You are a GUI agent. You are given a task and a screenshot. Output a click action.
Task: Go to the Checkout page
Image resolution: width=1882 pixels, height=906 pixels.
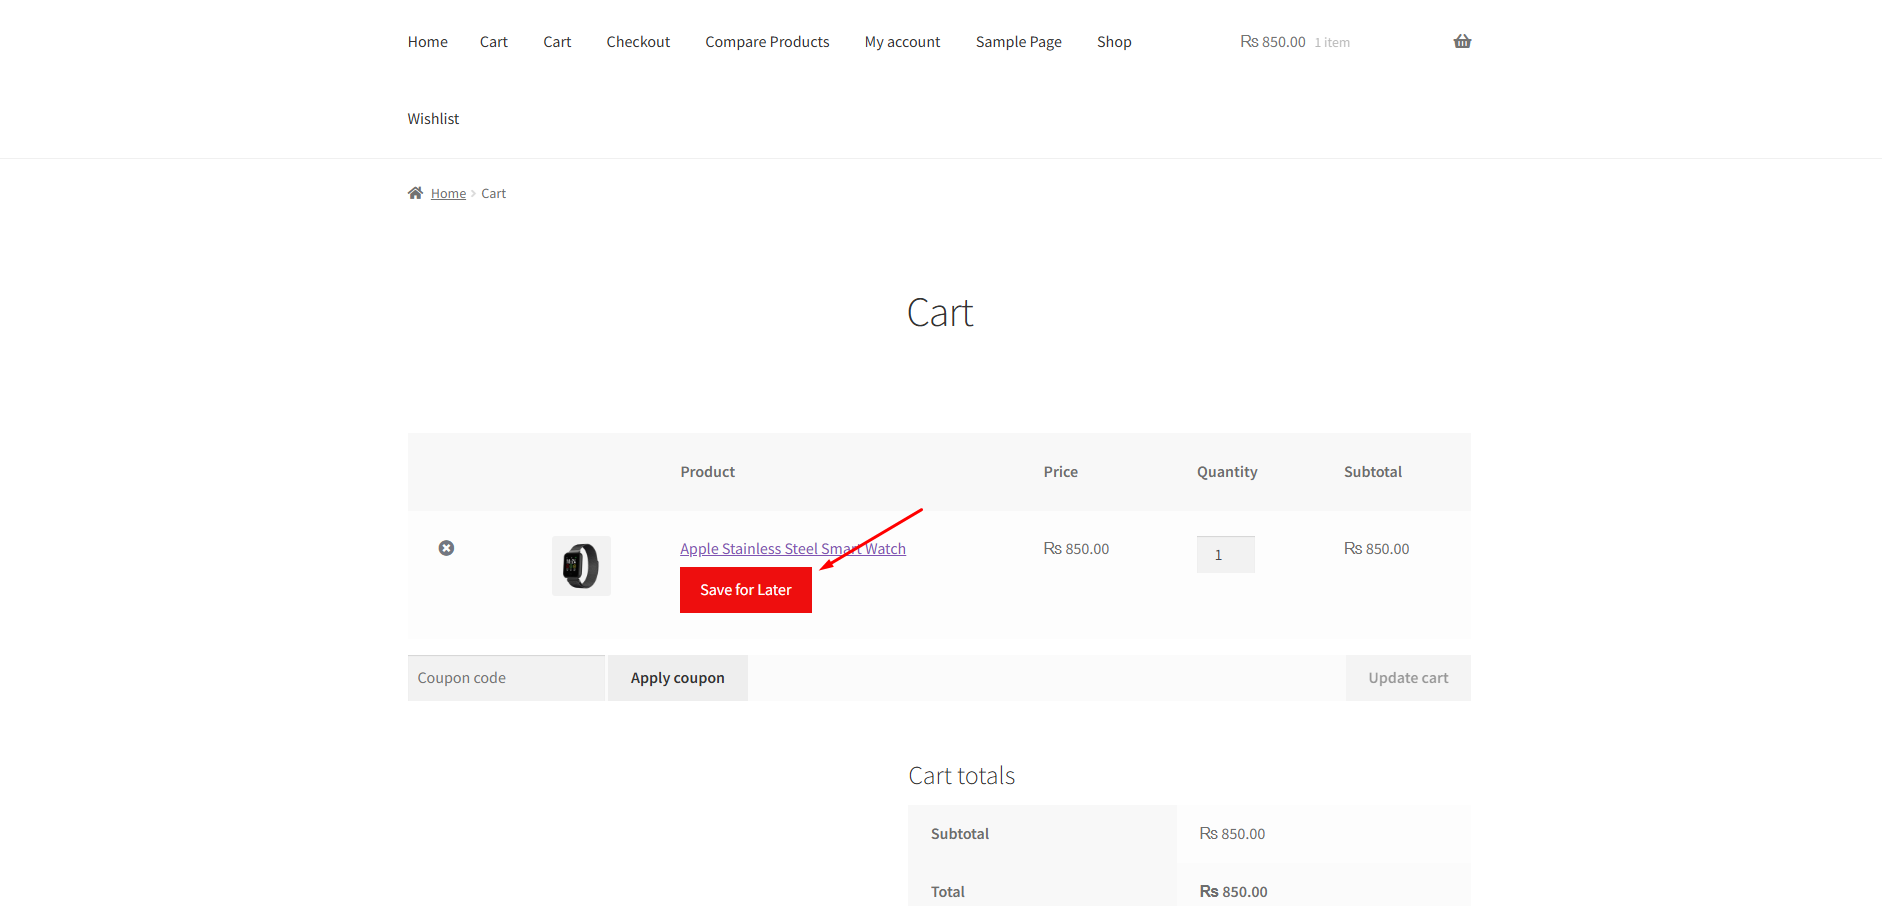(638, 42)
